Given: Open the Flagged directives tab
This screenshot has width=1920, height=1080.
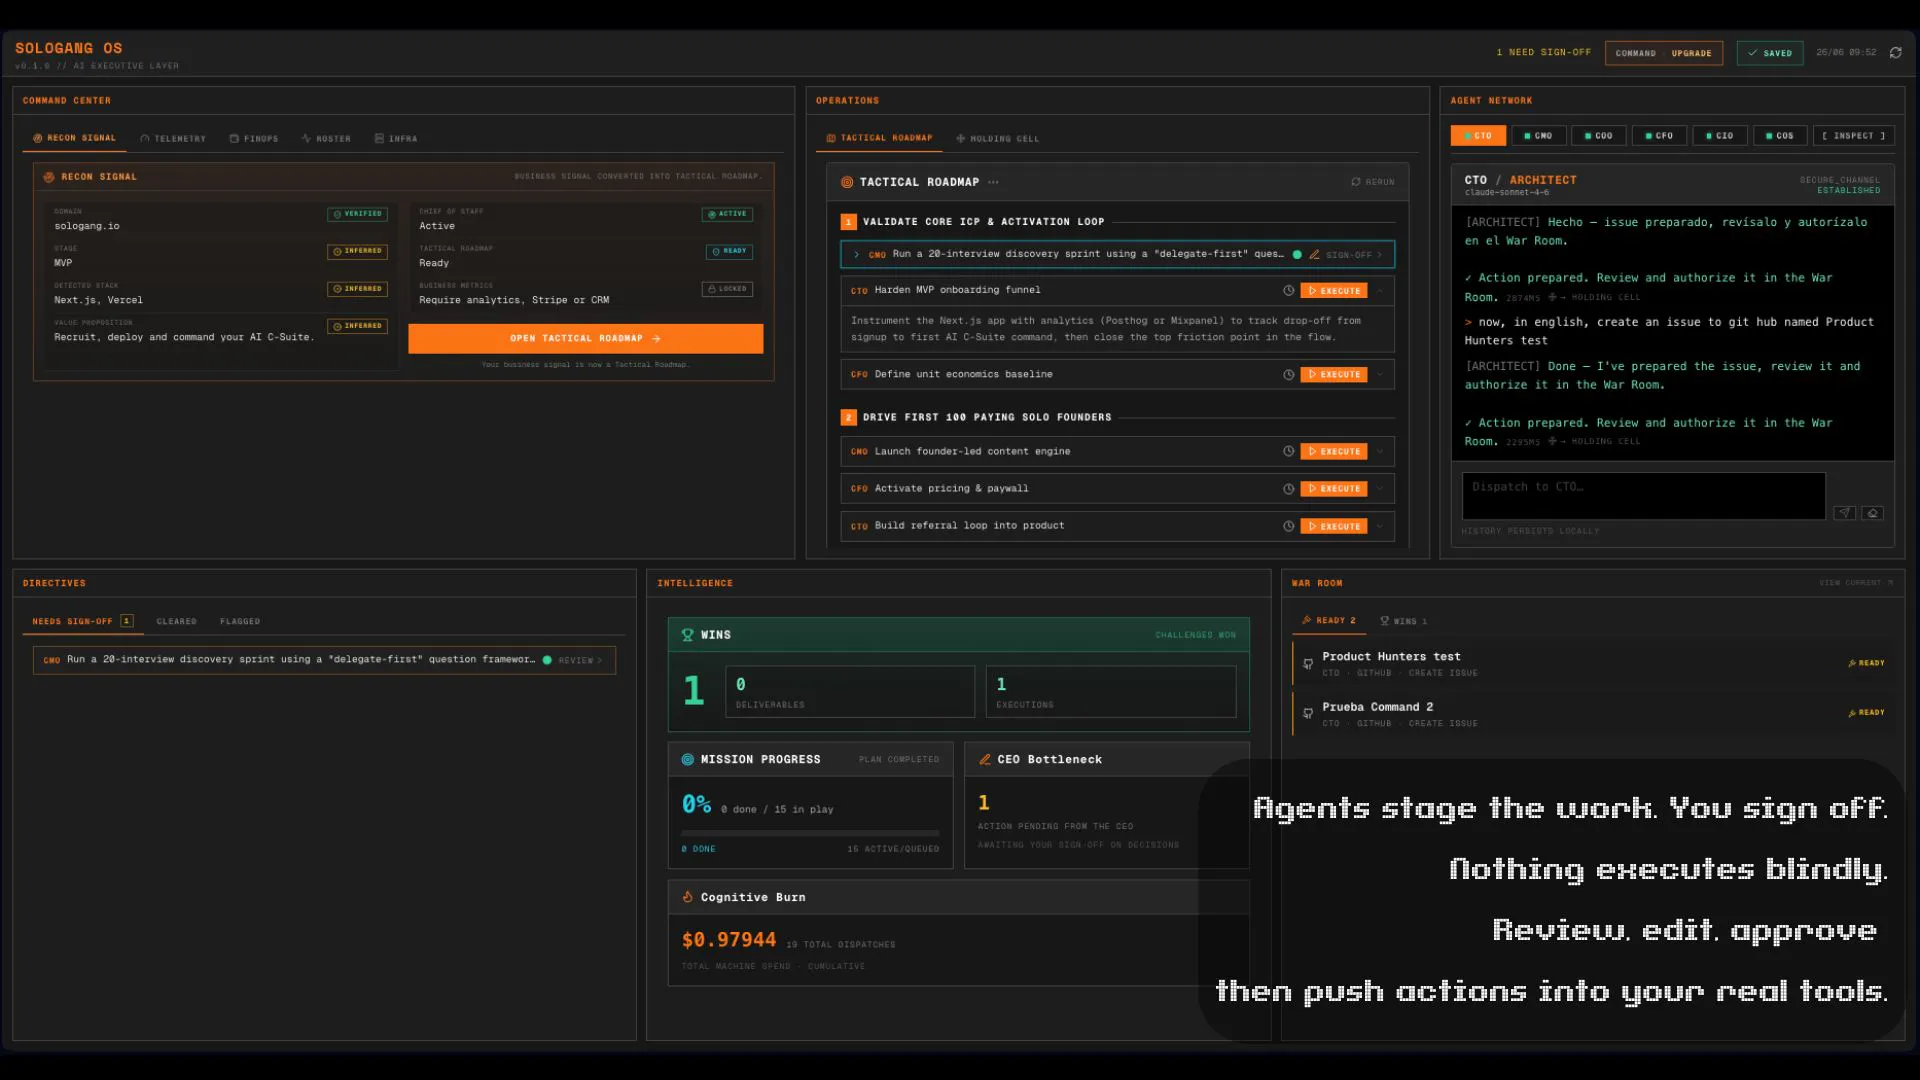Looking at the screenshot, I should tap(240, 622).
